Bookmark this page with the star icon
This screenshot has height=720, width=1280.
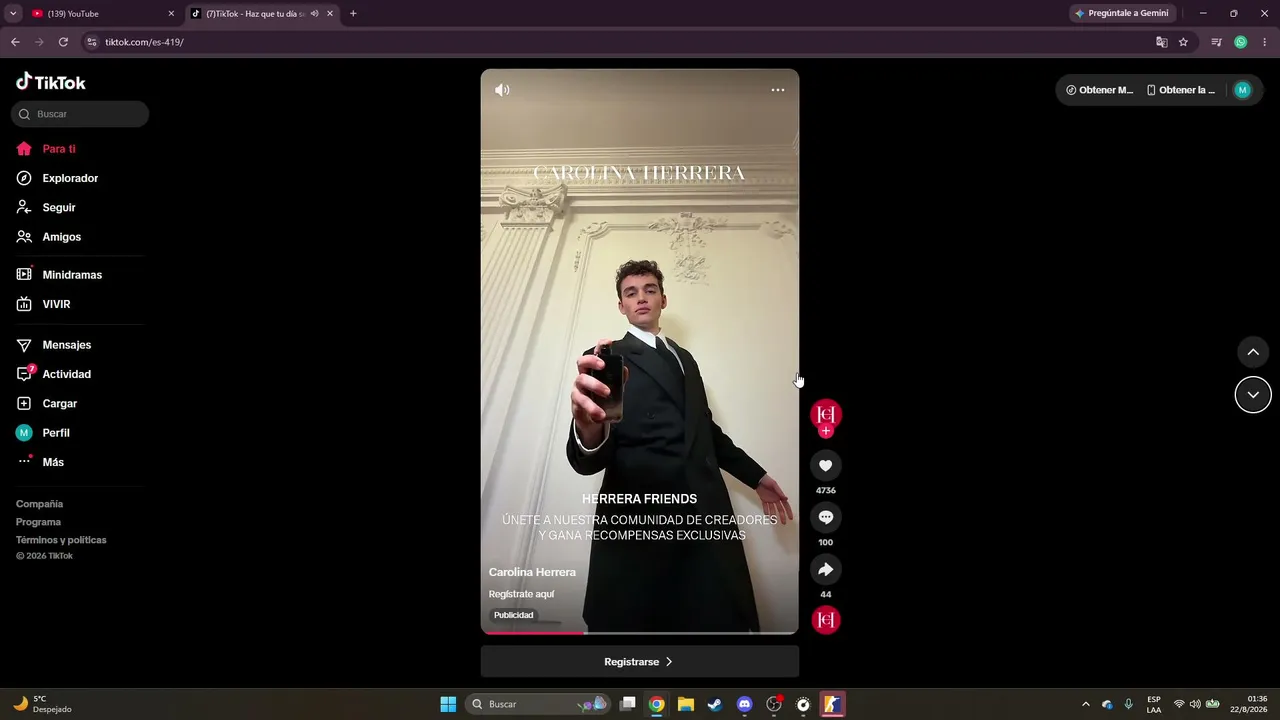[1183, 42]
